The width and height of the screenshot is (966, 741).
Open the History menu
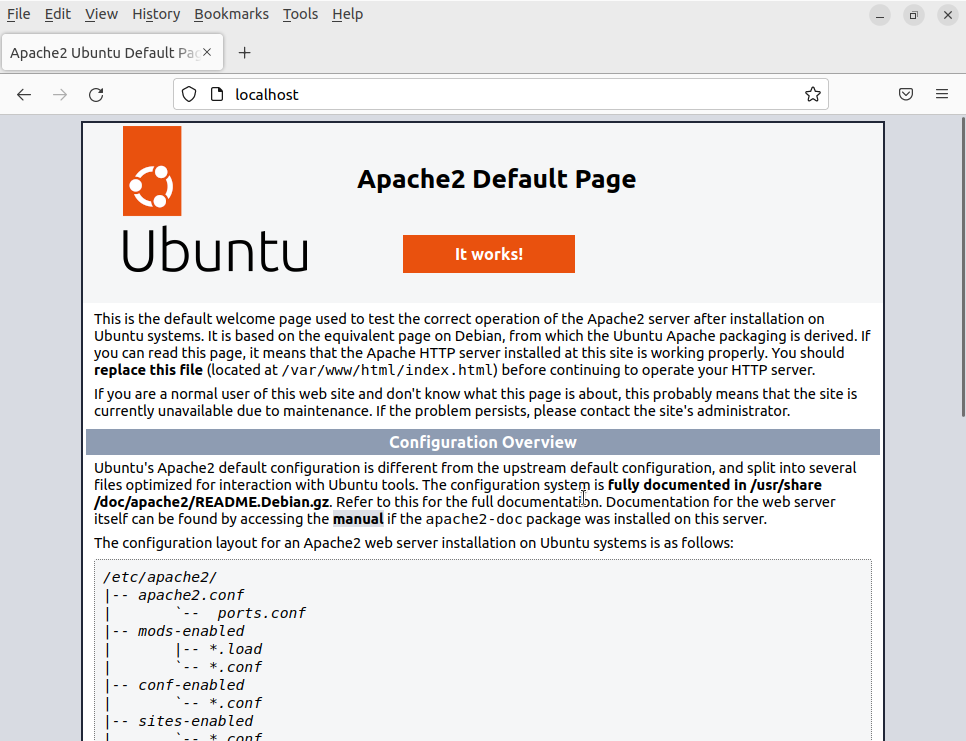coord(156,14)
